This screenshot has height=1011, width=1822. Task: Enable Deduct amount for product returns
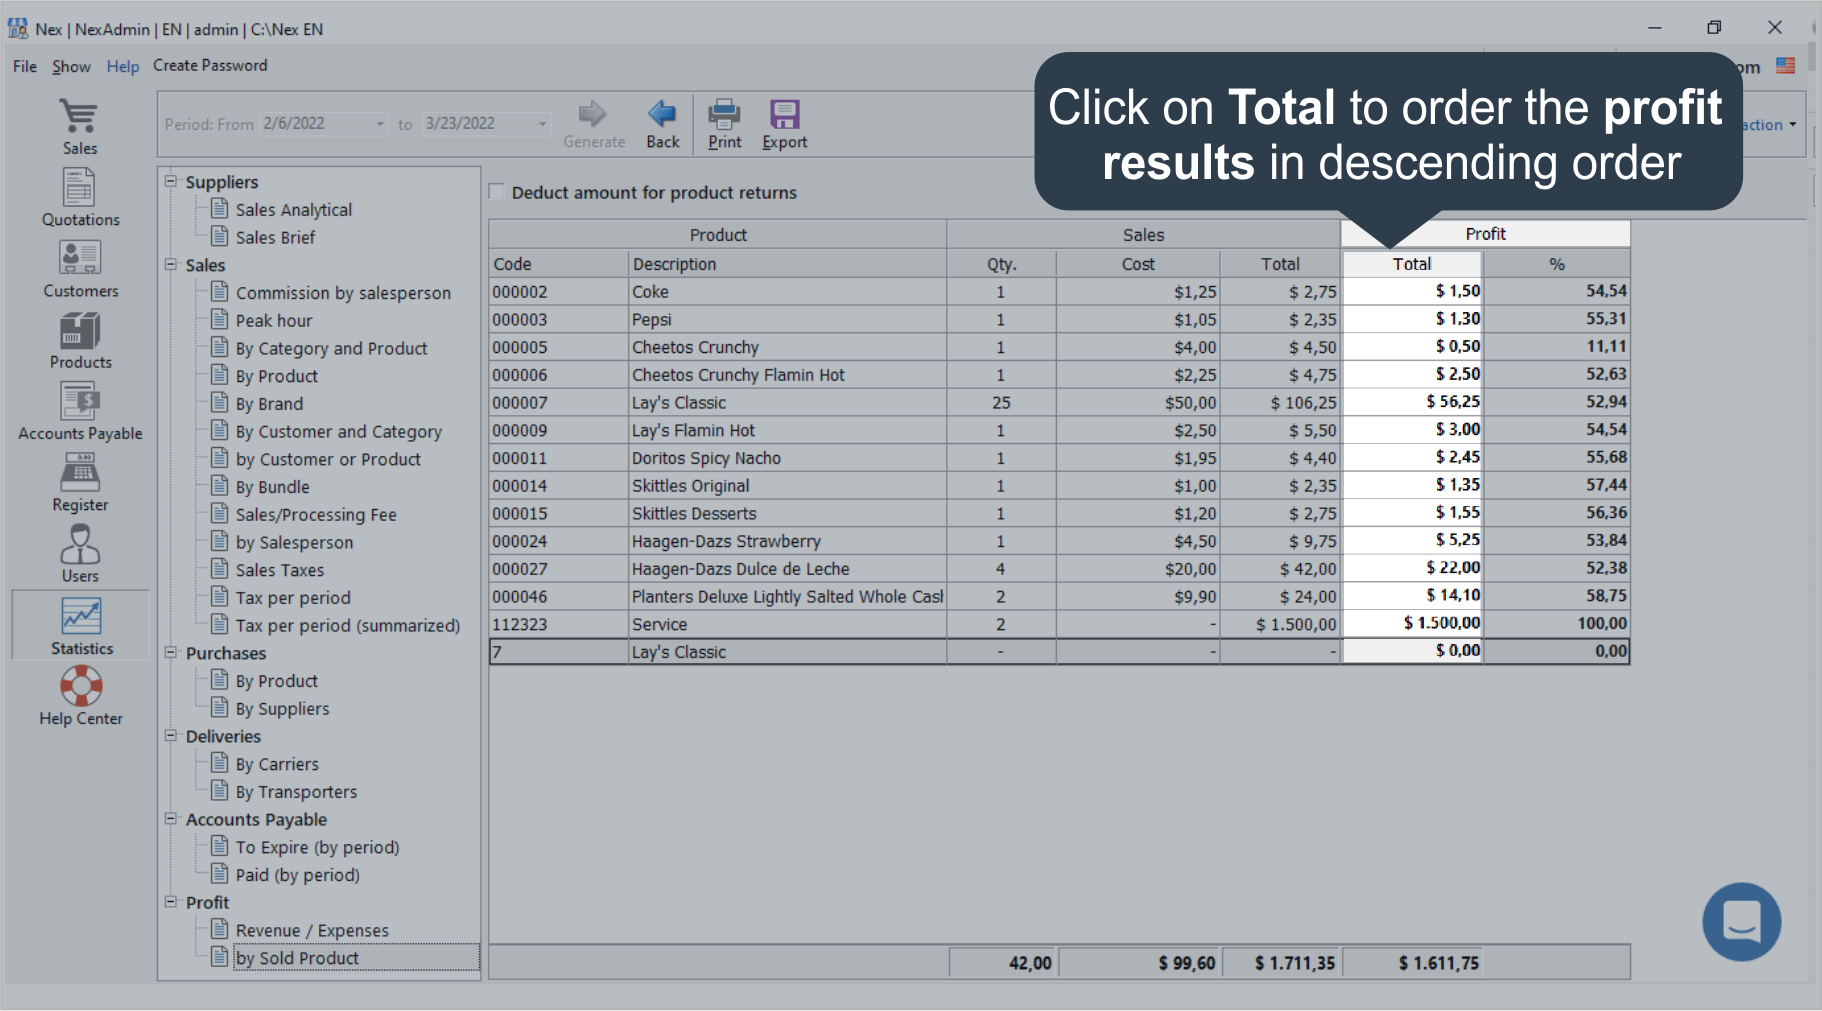coord(497,191)
